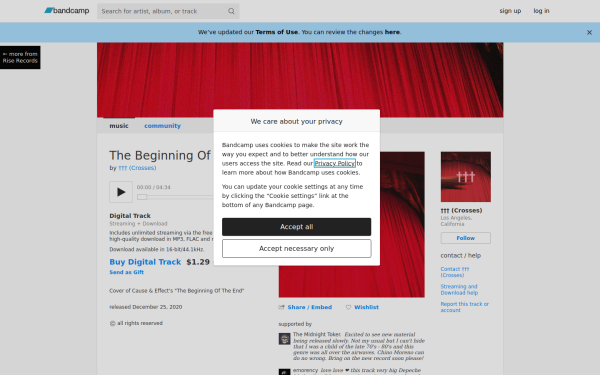Switch to the community tab
The width and height of the screenshot is (600, 375).
click(162, 126)
